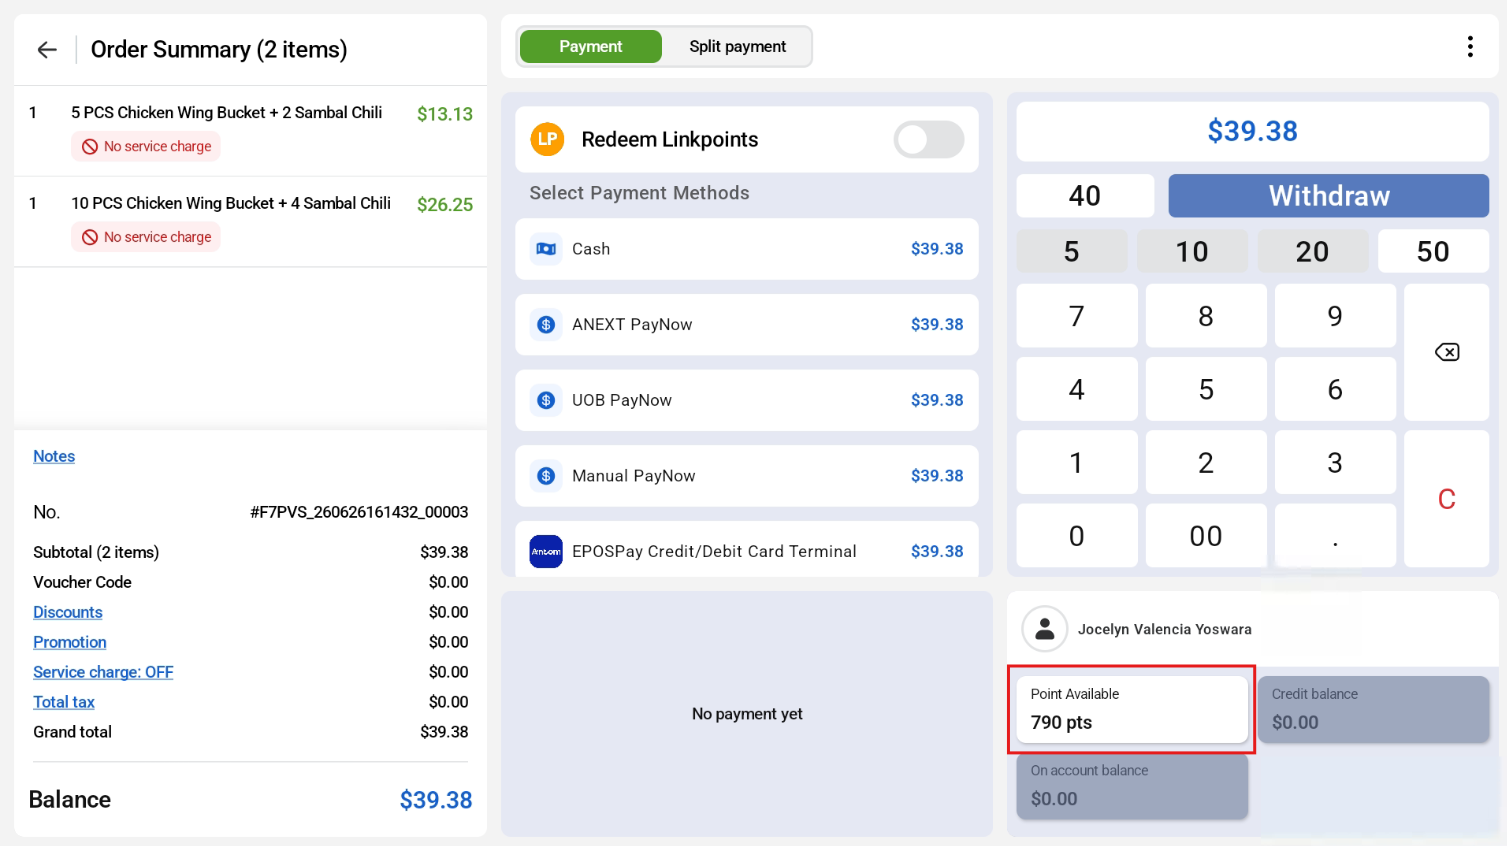Switch to the Split payment tab
Image resolution: width=1507 pixels, height=846 pixels.
tap(737, 47)
